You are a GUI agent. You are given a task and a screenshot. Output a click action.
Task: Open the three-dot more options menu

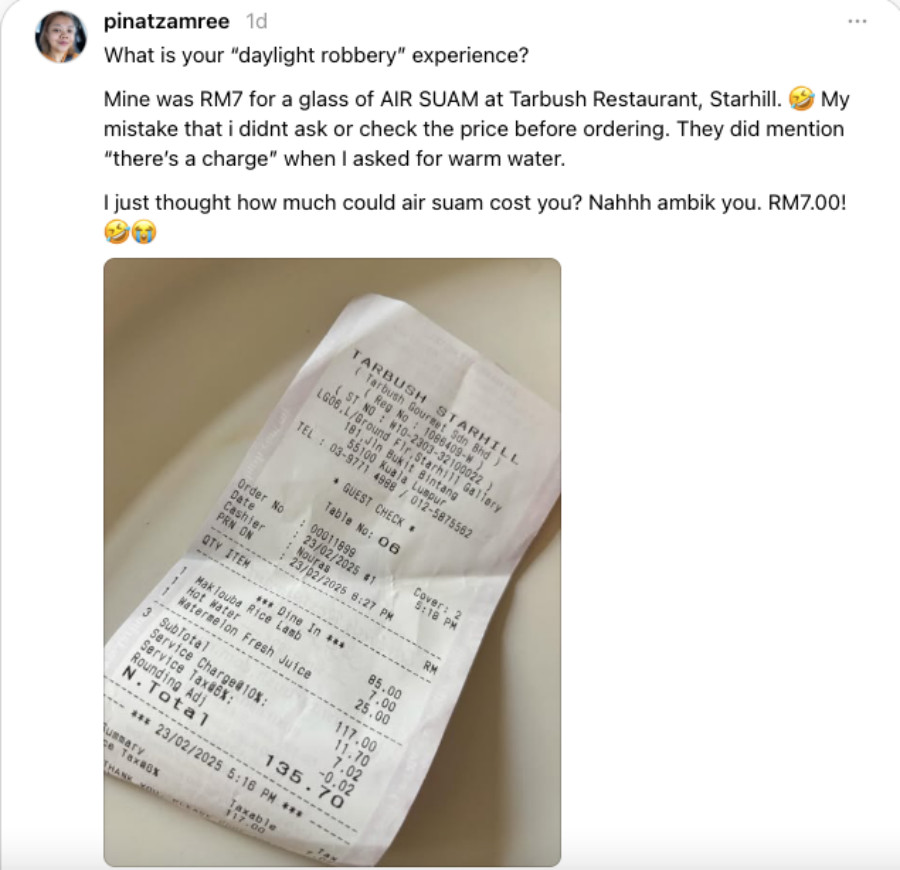857,21
